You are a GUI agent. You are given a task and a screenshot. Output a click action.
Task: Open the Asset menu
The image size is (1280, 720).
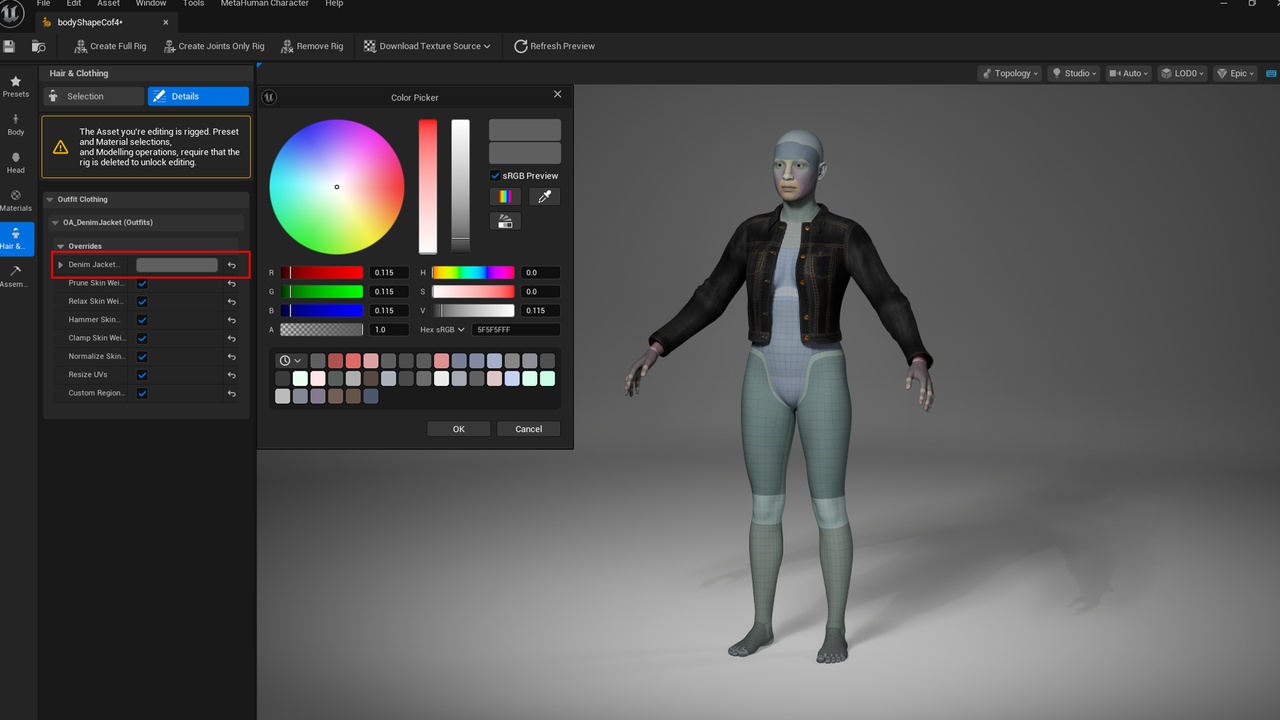[108, 4]
